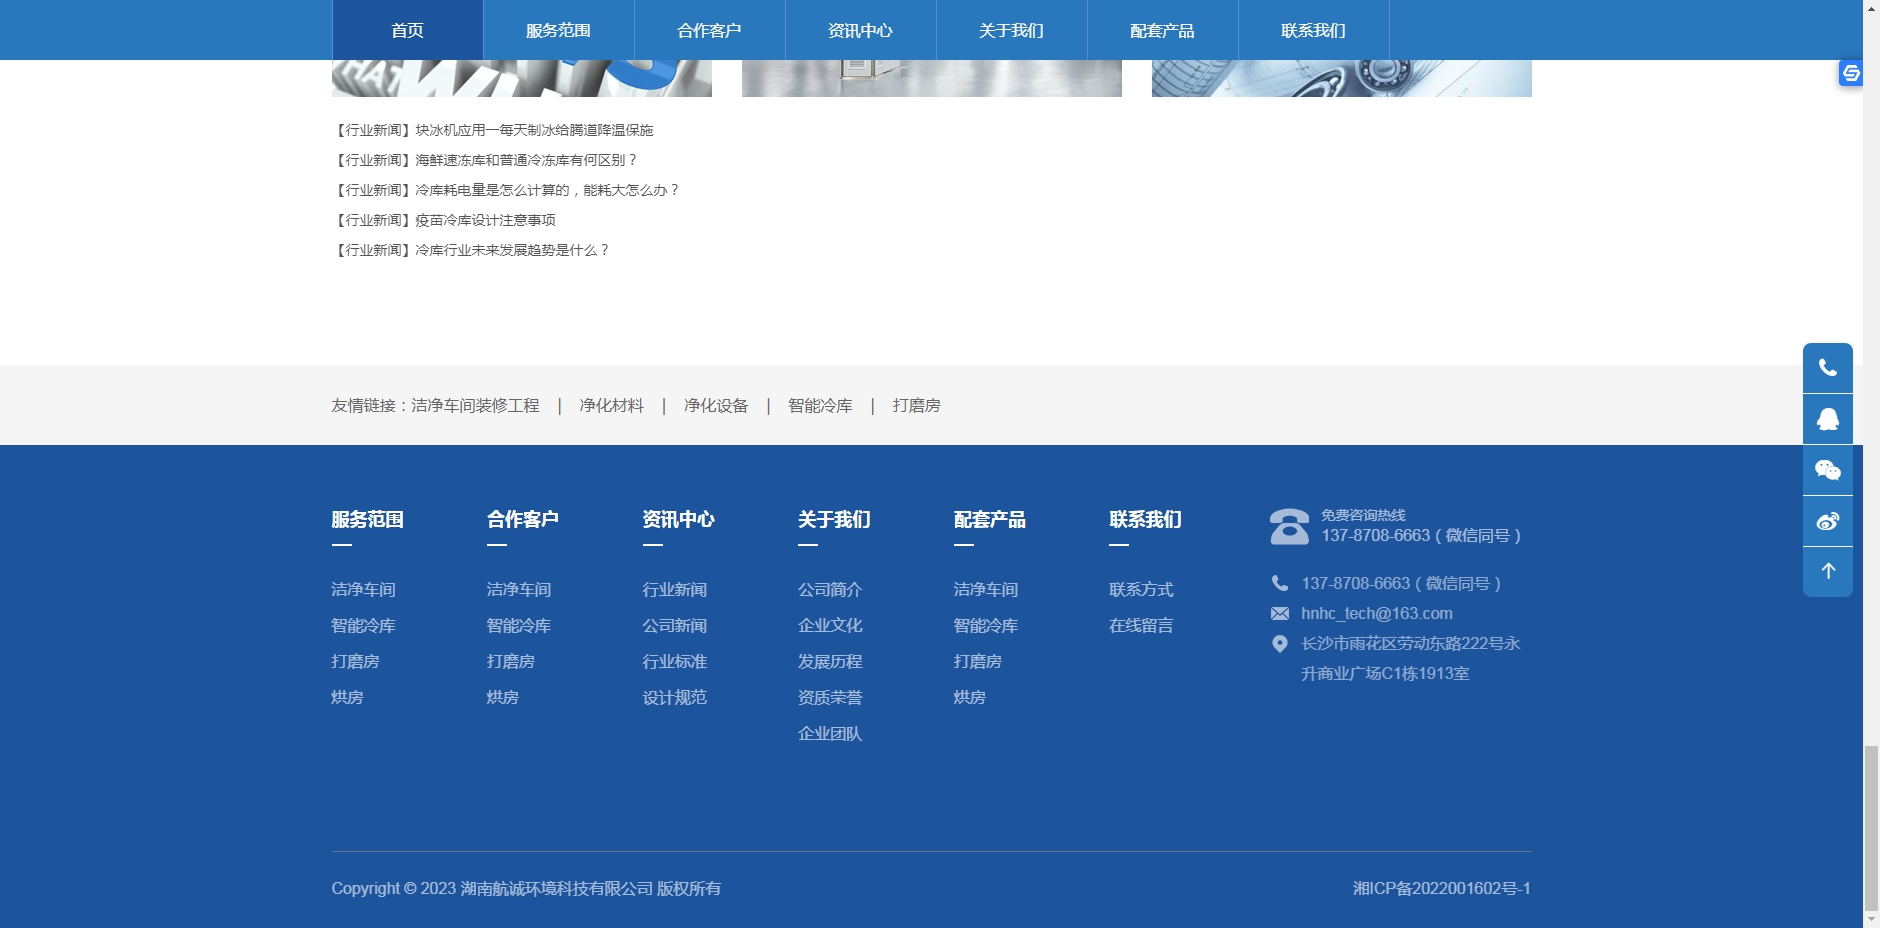Open the 湘ICP备2022001602号-1 record link
Image resolution: width=1880 pixels, height=928 pixels.
tap(1441, 888)
